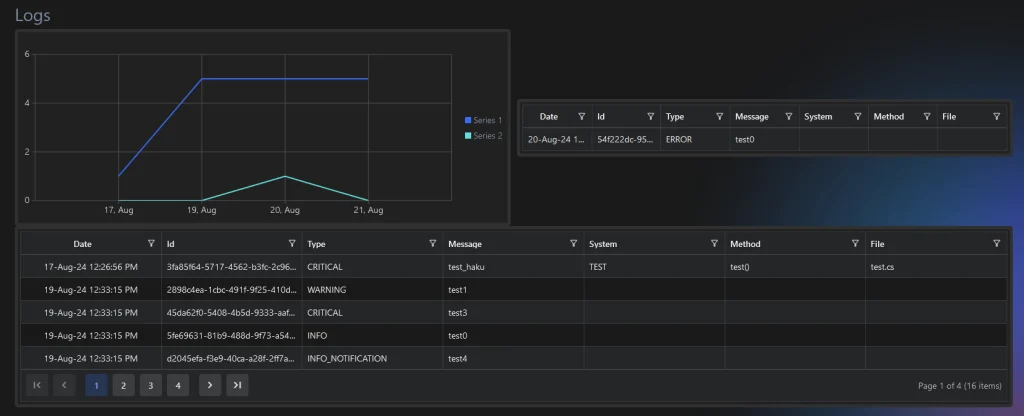Click filter icon on bottom grid File column
Viewport: 1024px width, 416px height.
point(997,243)
